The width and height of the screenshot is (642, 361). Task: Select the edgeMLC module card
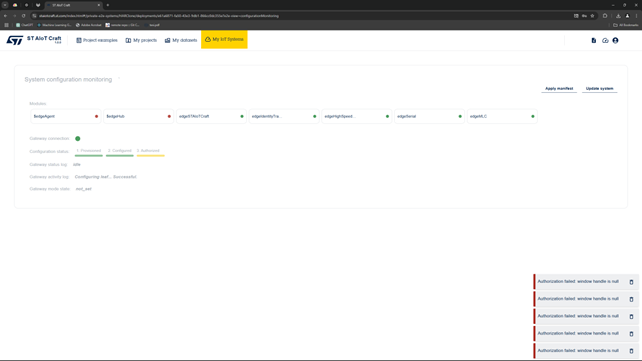tap(502, 116)
